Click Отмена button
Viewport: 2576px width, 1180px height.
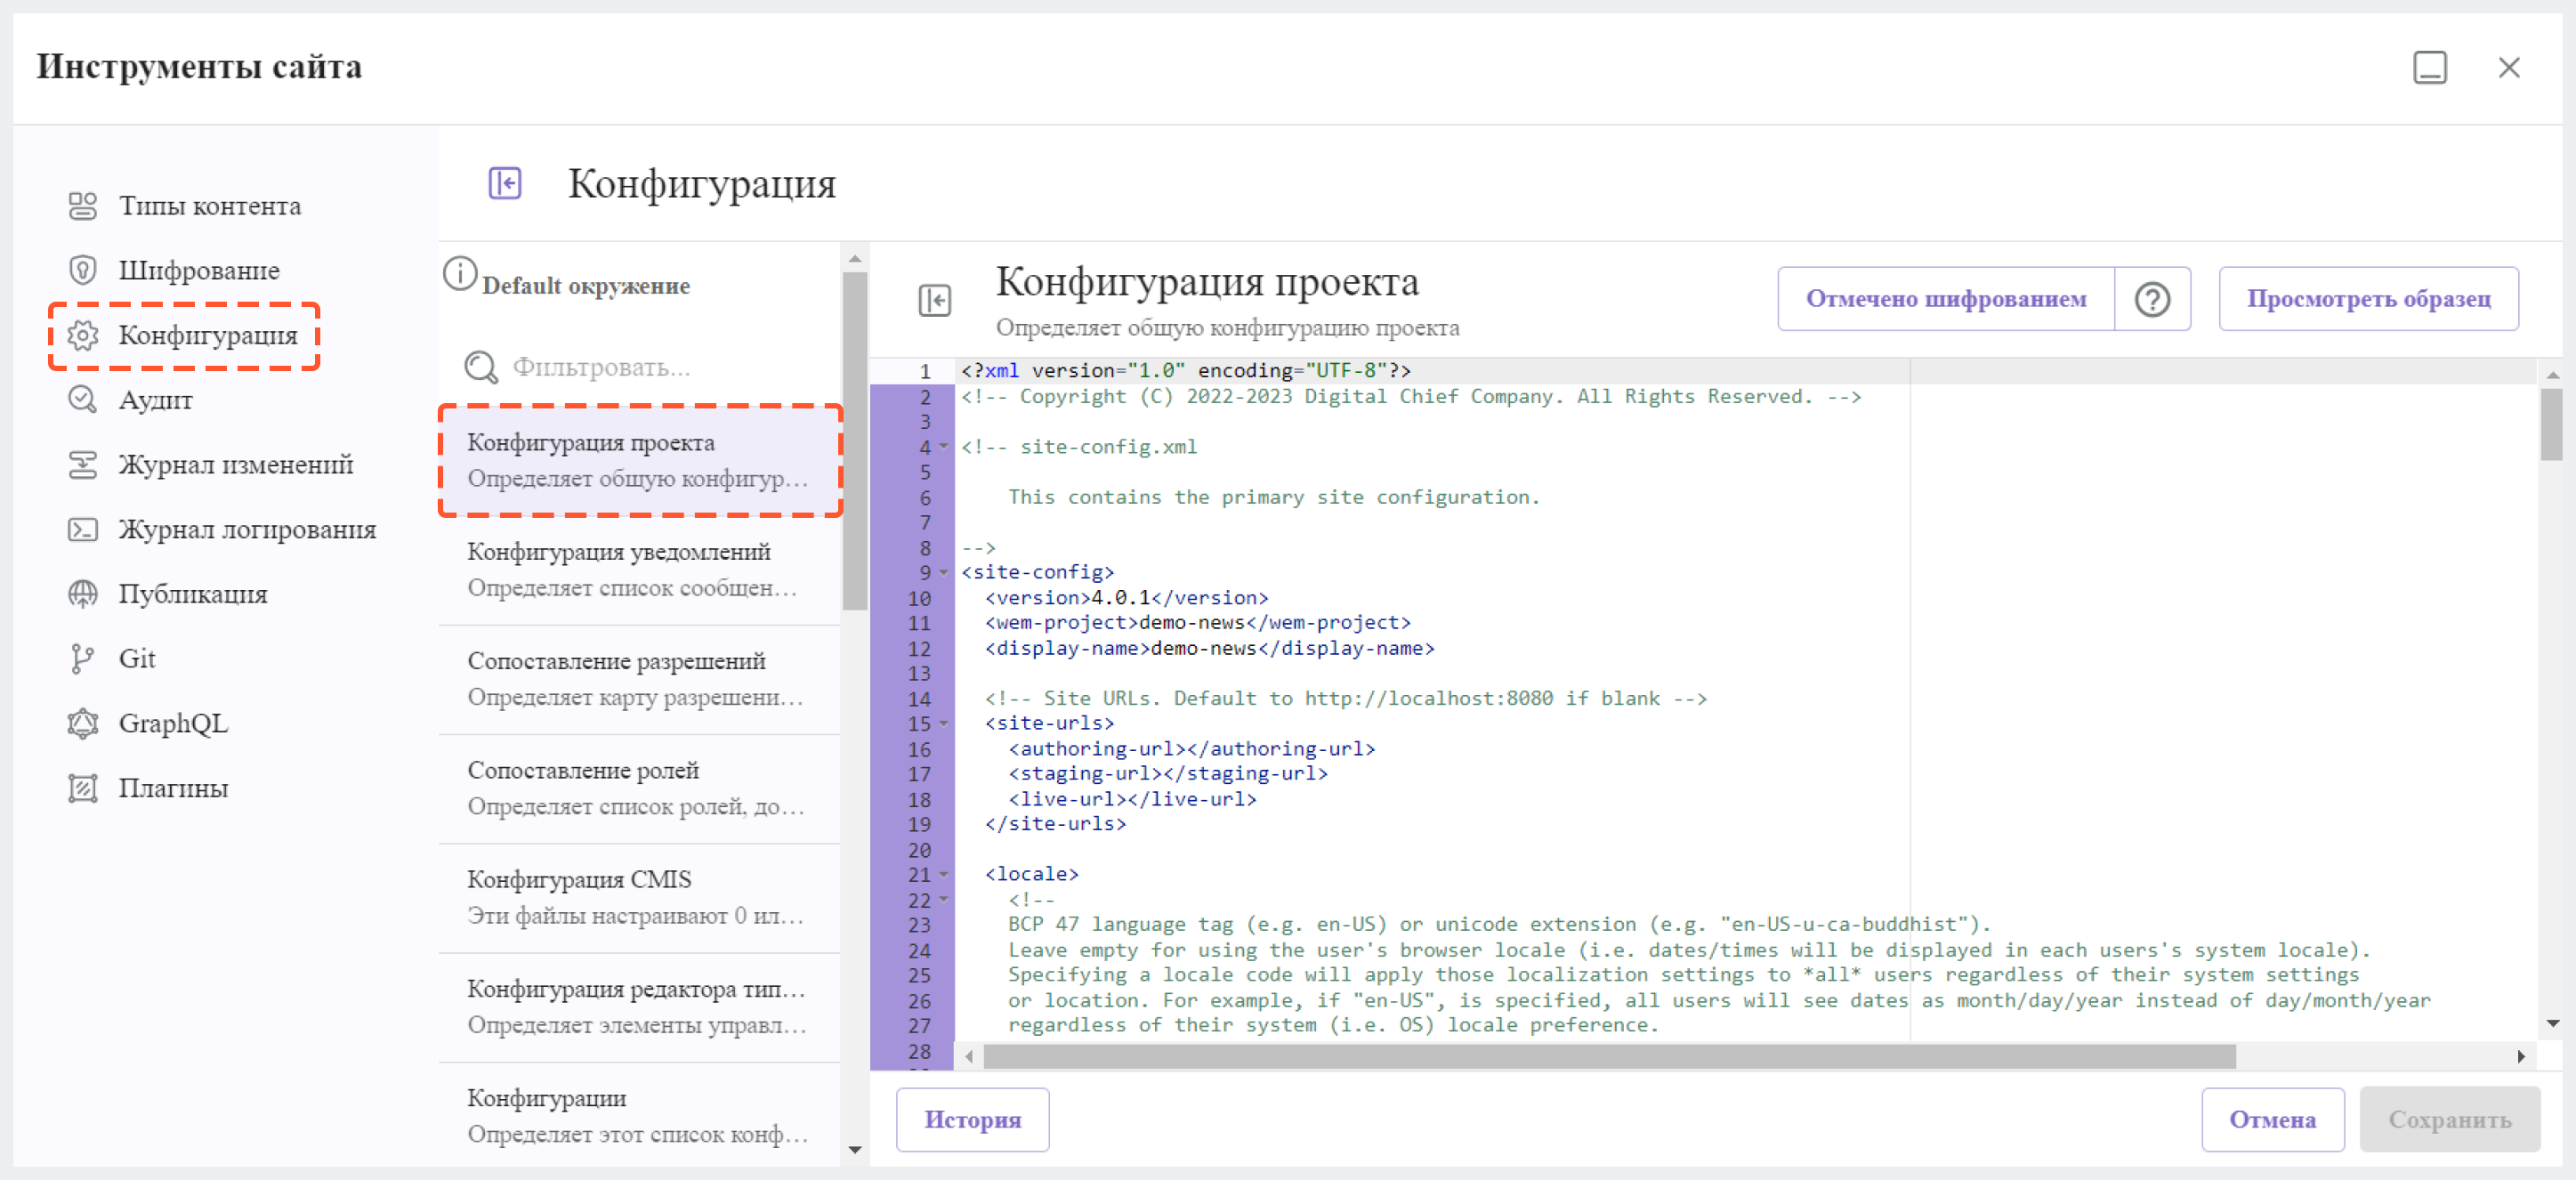[x=2272, y=1119]
